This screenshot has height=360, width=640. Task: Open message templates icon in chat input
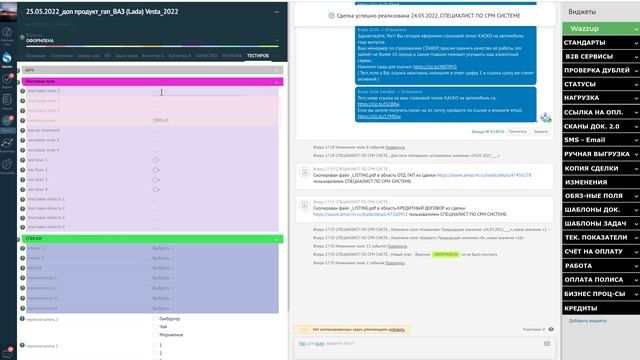click(547, 344)
